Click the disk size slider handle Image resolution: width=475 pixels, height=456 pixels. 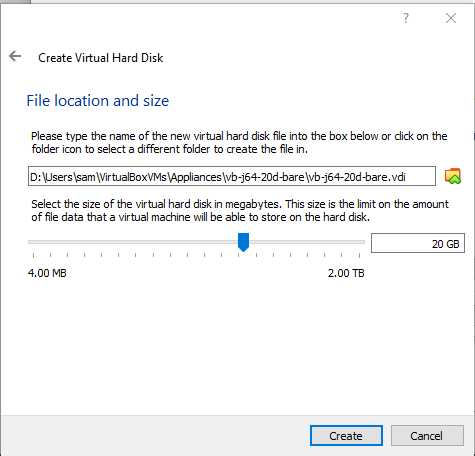(x=243, y=242)
